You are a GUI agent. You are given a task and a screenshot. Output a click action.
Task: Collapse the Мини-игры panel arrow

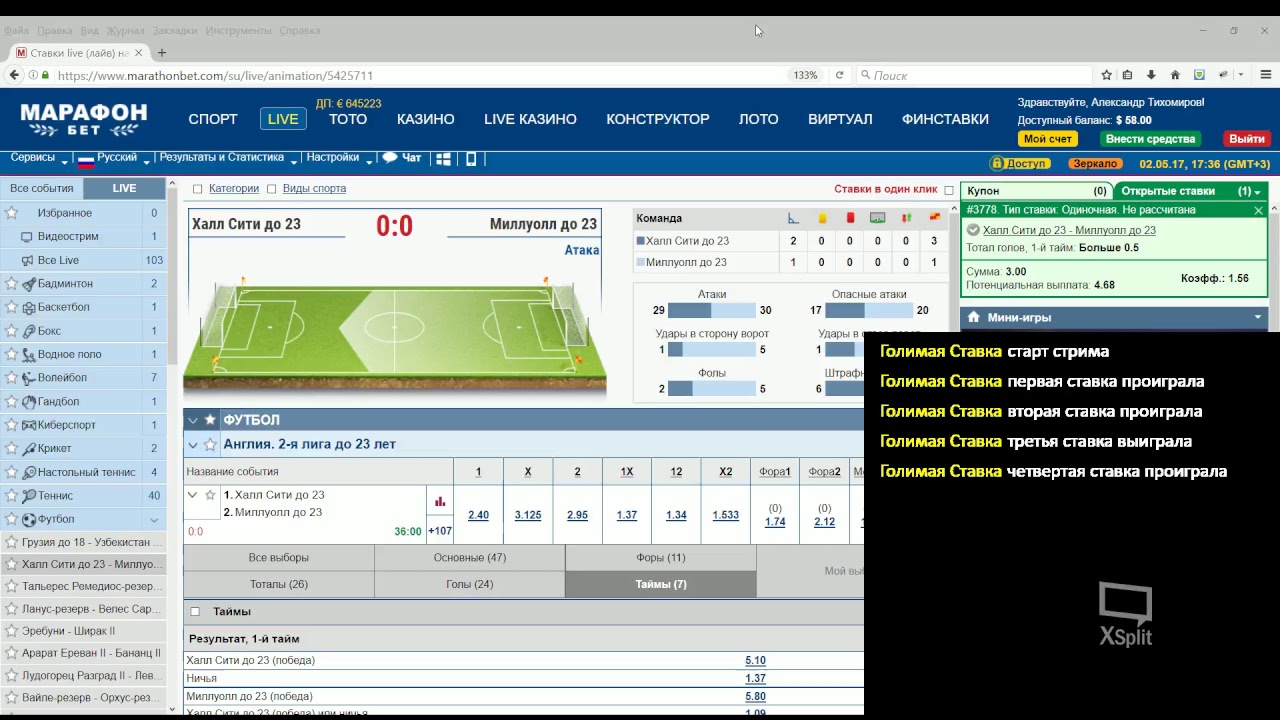click(1258, 317)
